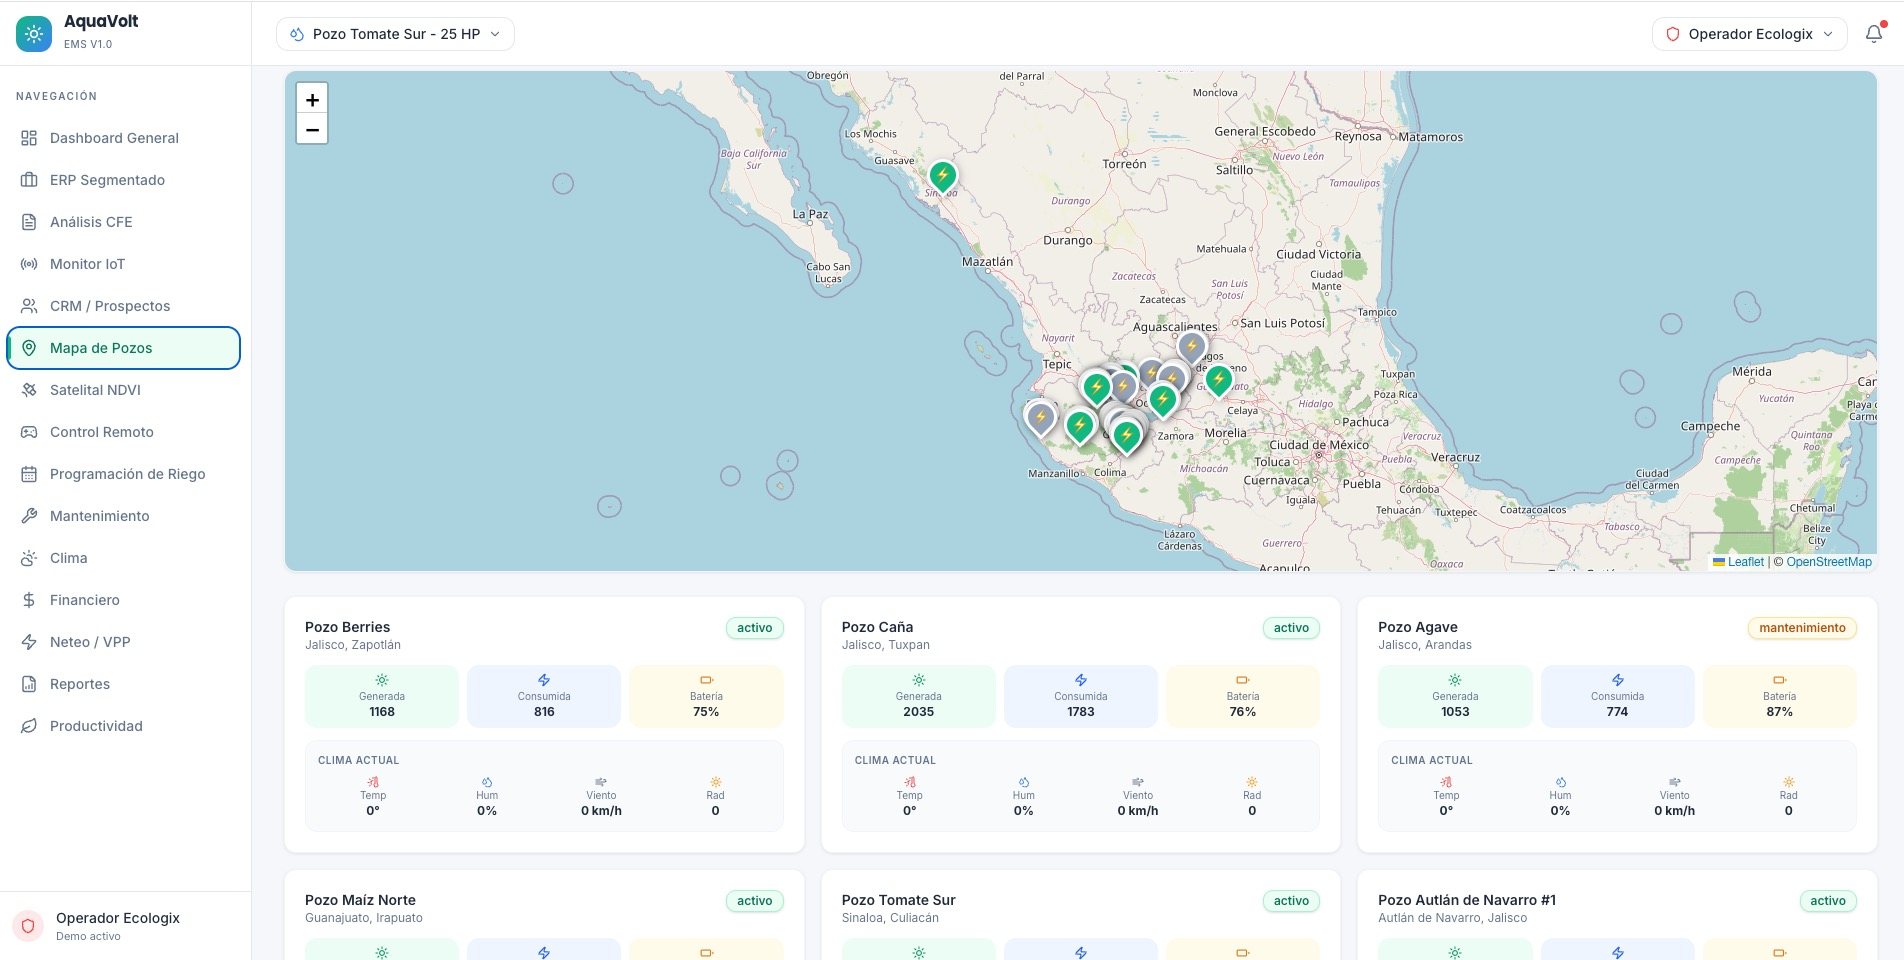
Task: Select the green well marker above Colima
Action: coord(1127,436)
